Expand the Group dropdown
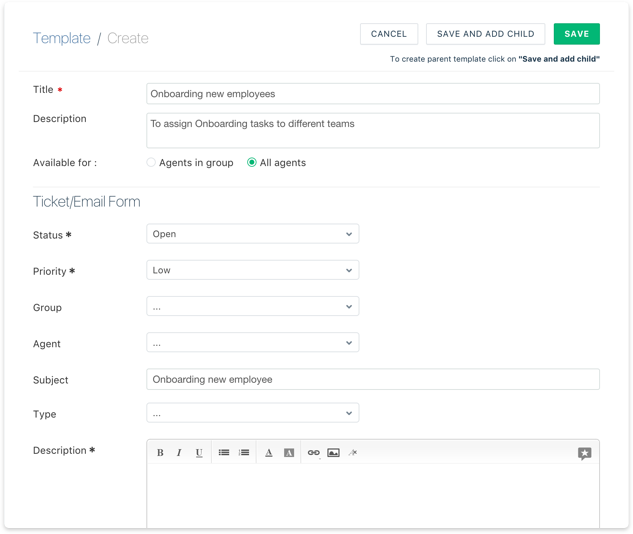633x534 pixels. [253, 306]
